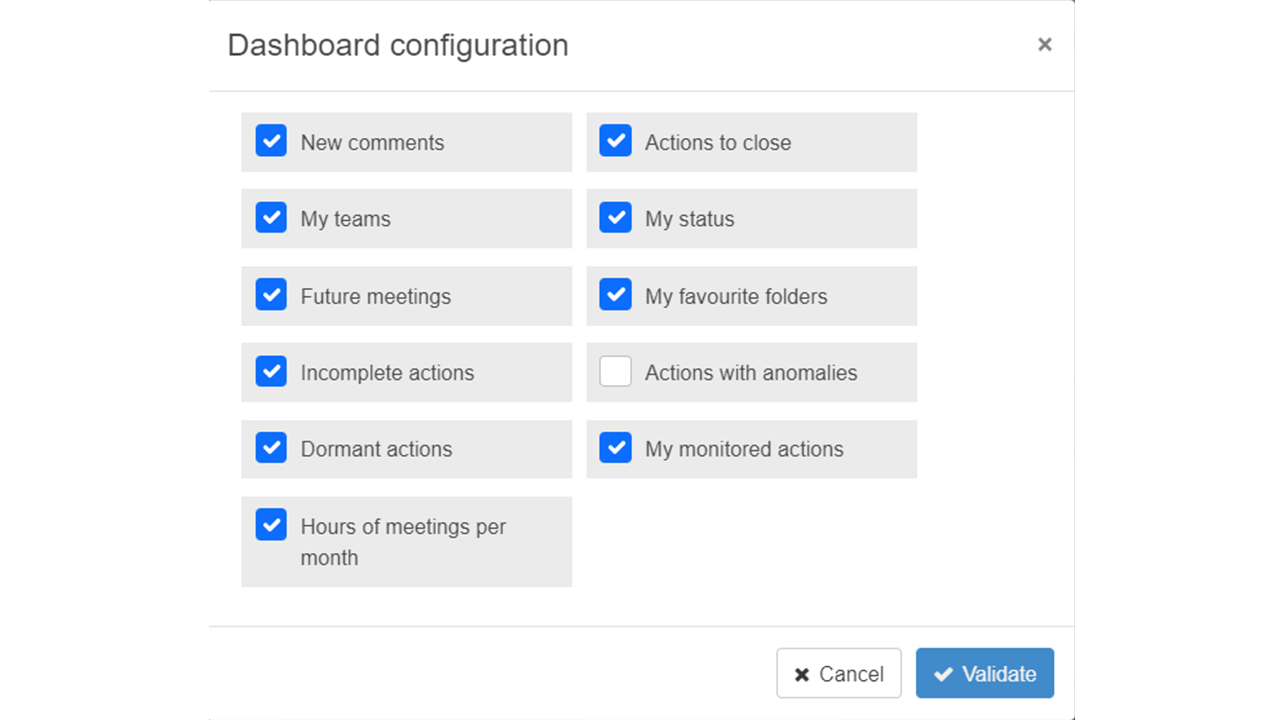
Task: Click the checkmark icon inside Validate button
Action: [x=943, y=675]
